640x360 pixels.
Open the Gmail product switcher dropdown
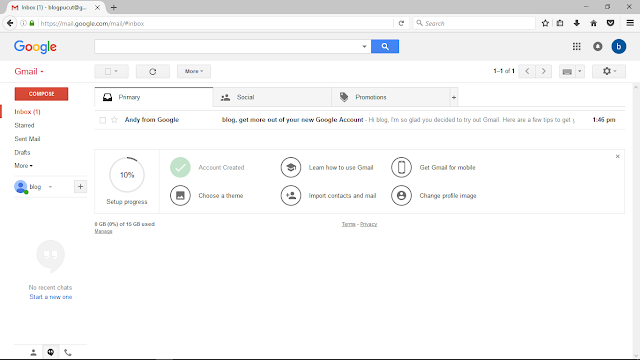[29, 71]
